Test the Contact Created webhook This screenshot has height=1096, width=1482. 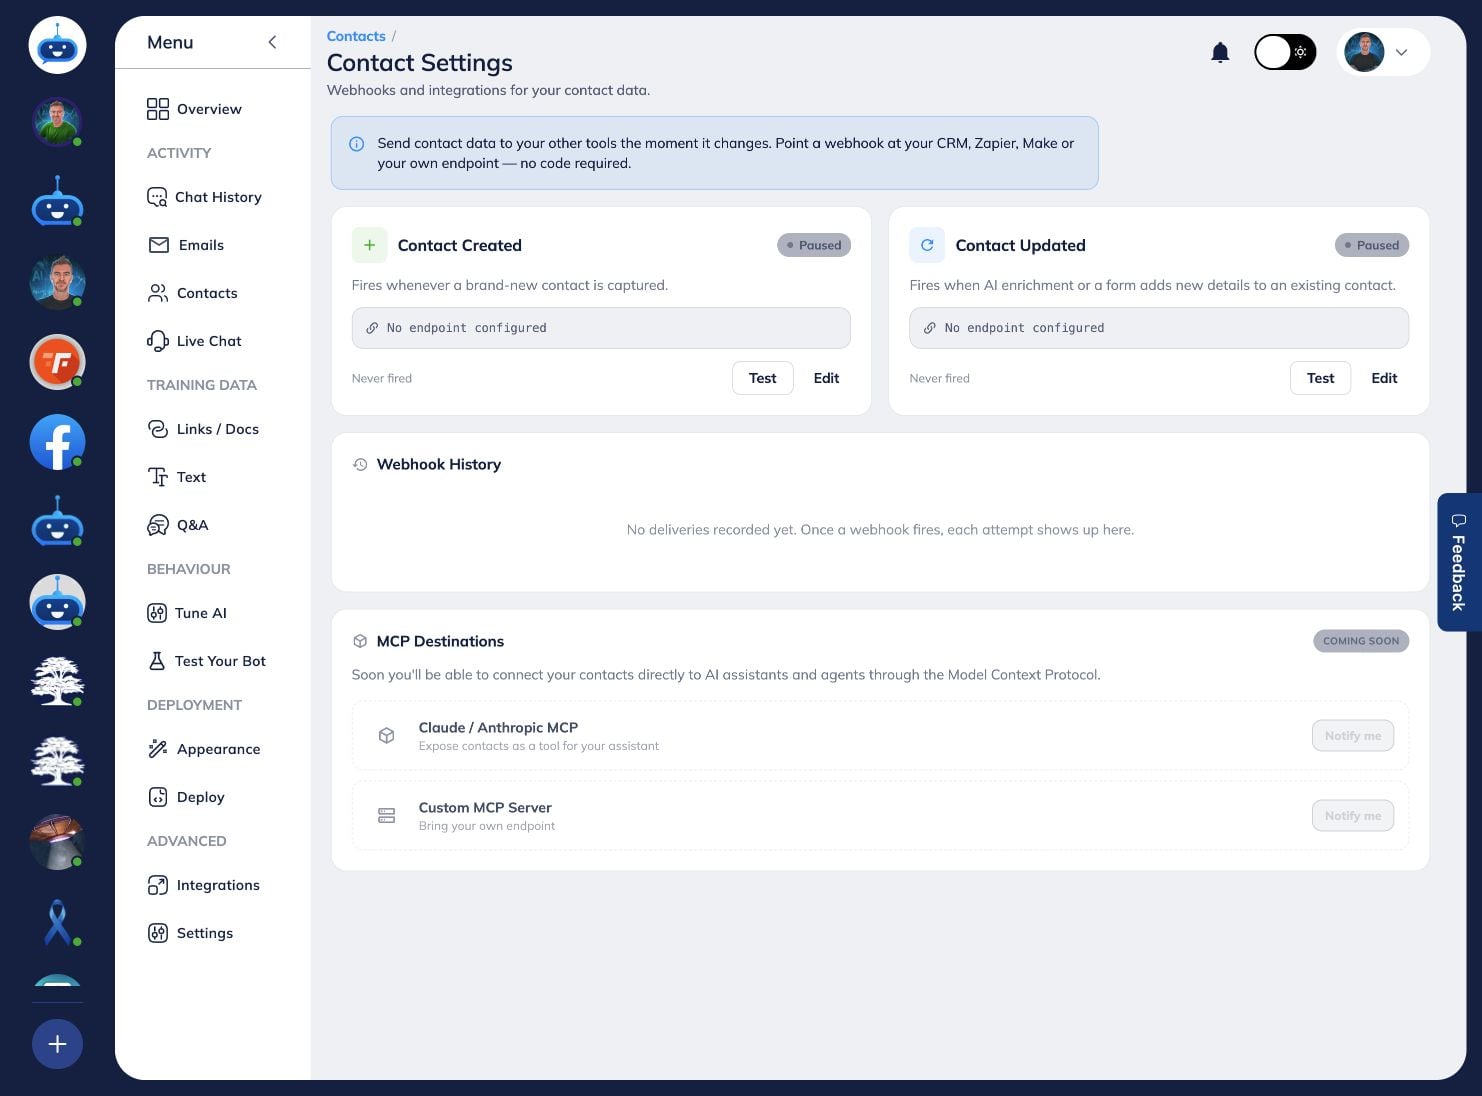click(x=763, y=378)
